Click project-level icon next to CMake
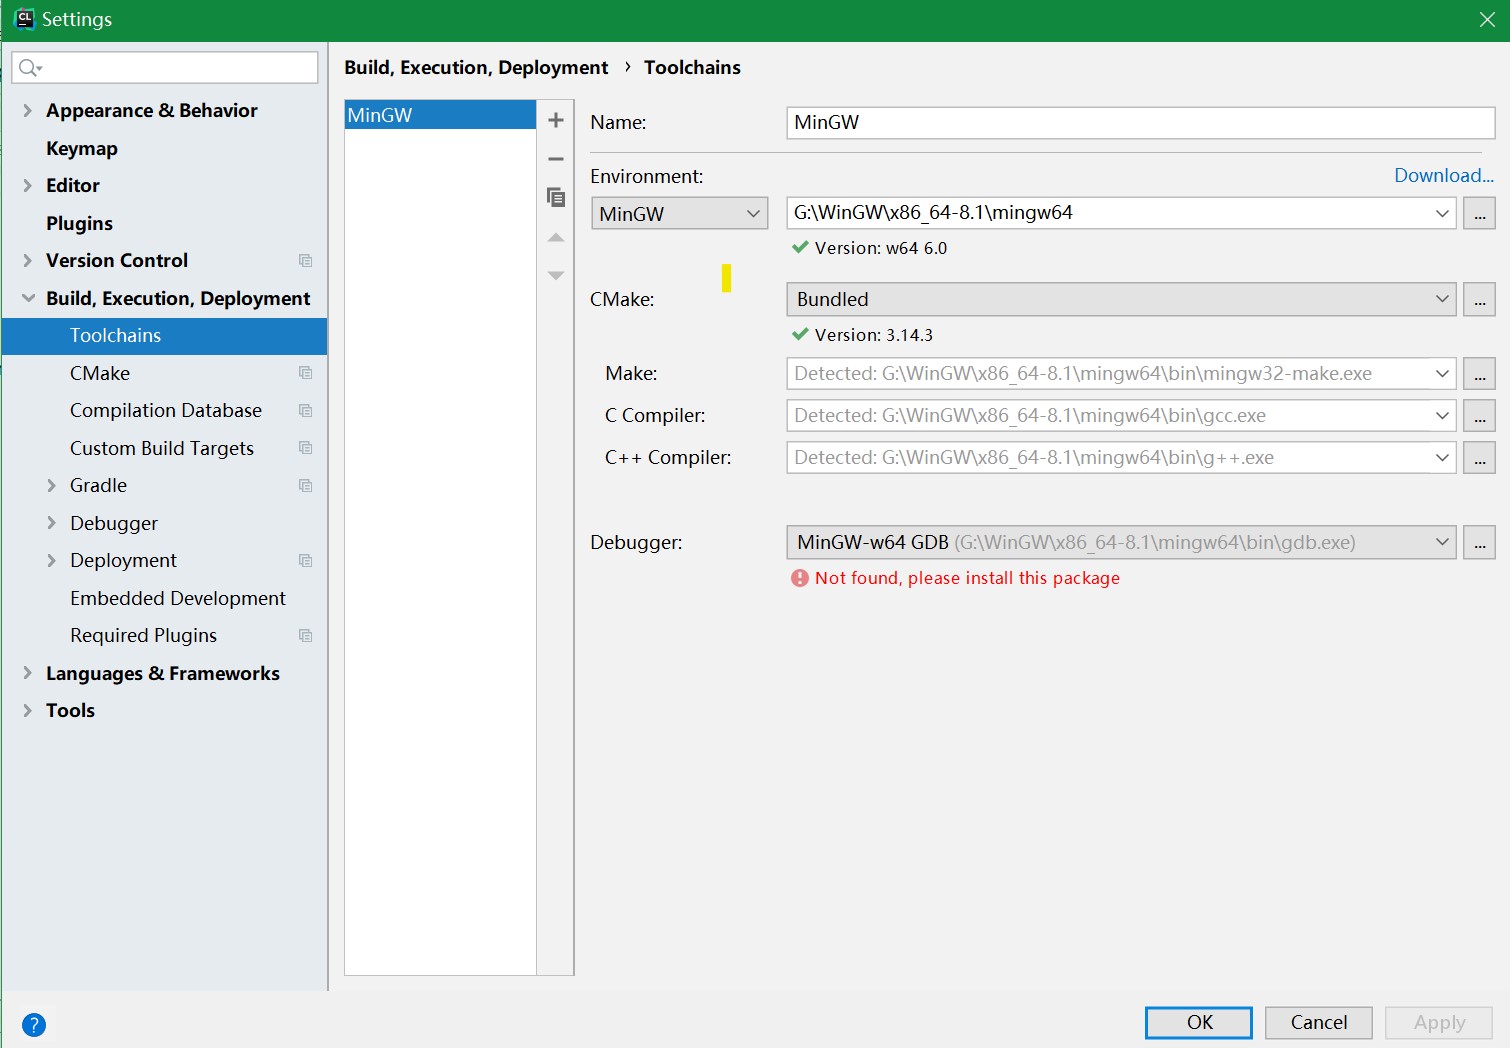Screen dimensions: 1510x1048 click(x=306, y=373)
